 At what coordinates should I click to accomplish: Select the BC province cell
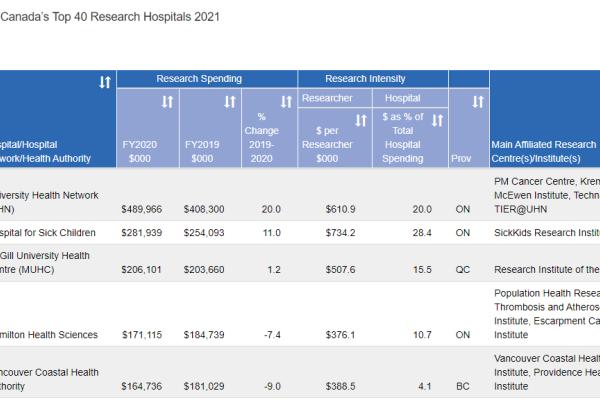pyautogui.click(x=463, y=387)
